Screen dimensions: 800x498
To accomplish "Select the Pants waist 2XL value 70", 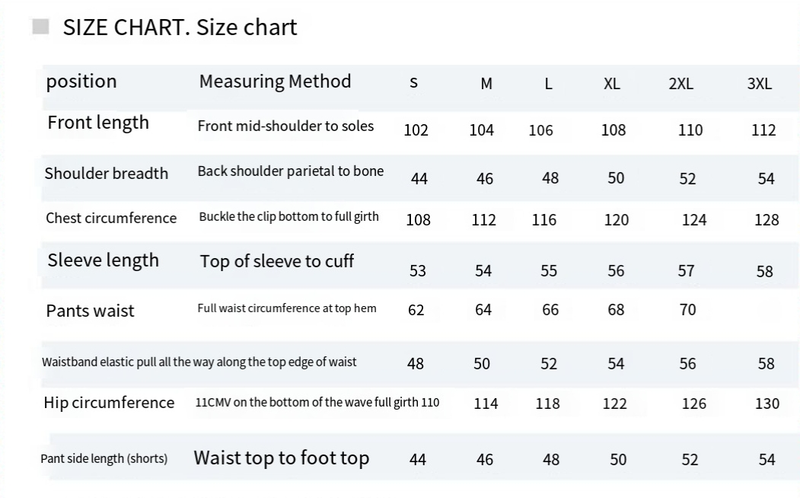I will point(688,310).
